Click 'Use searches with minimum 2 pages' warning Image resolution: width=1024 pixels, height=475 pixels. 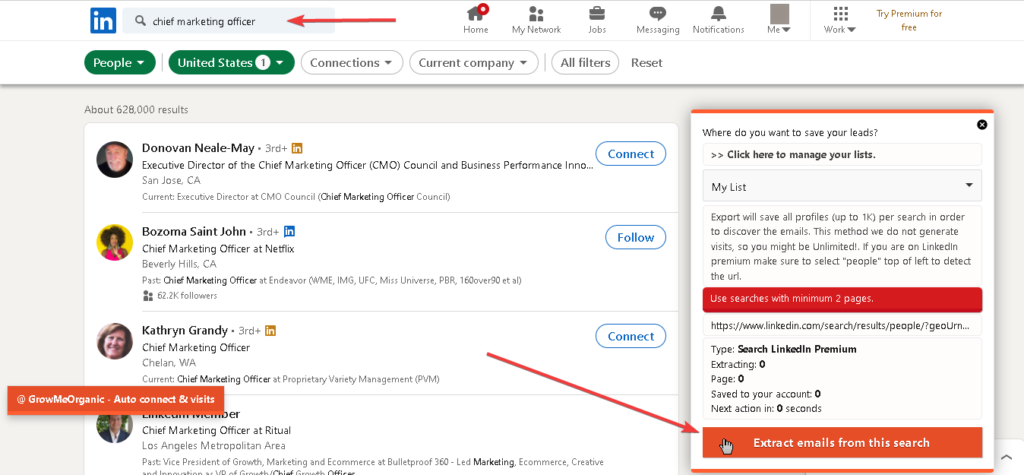point(842,299)
